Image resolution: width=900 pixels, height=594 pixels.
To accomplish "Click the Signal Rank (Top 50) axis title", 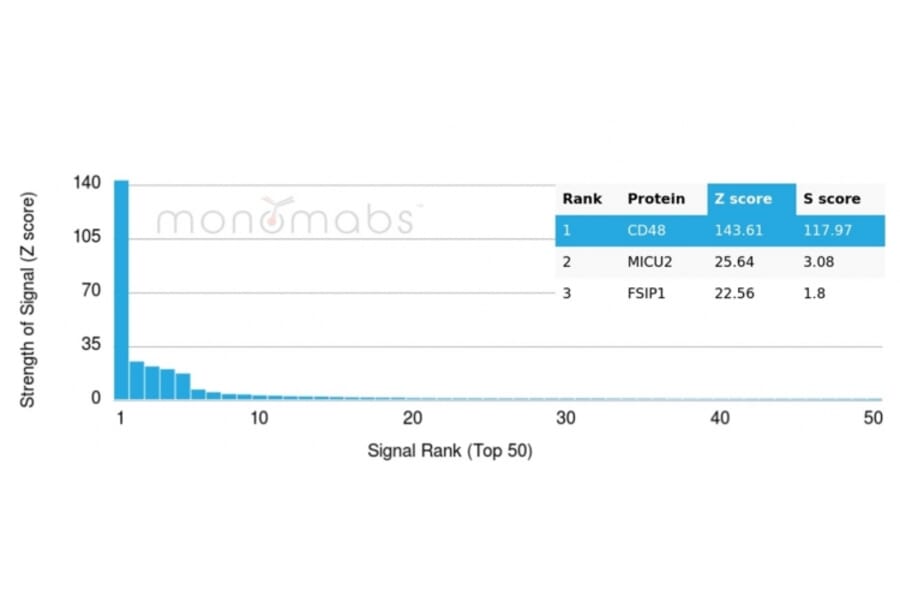I will [450, 451].
